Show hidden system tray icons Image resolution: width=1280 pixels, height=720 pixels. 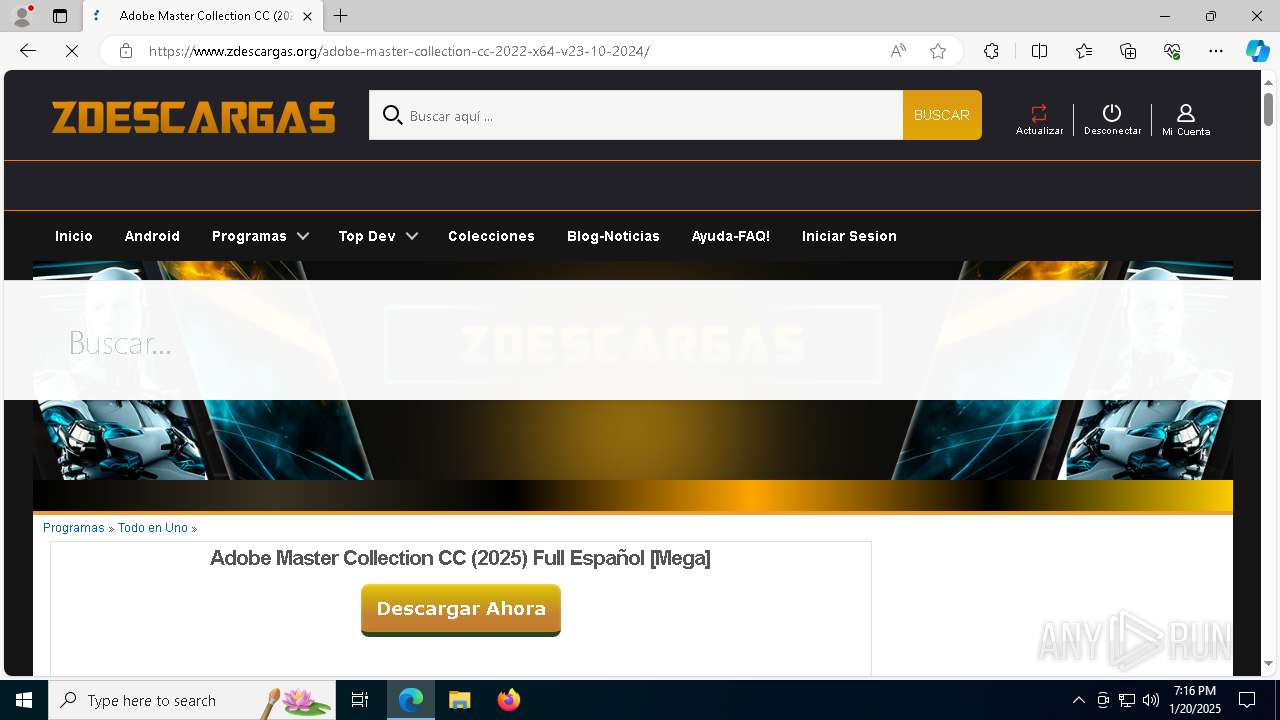[x=1078, y=700]
